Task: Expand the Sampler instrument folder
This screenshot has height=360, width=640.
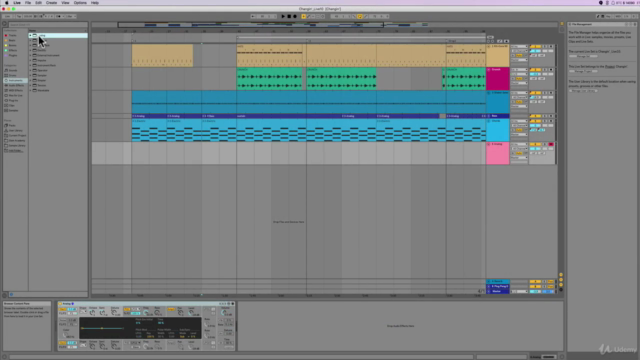Action: point(30,75)
